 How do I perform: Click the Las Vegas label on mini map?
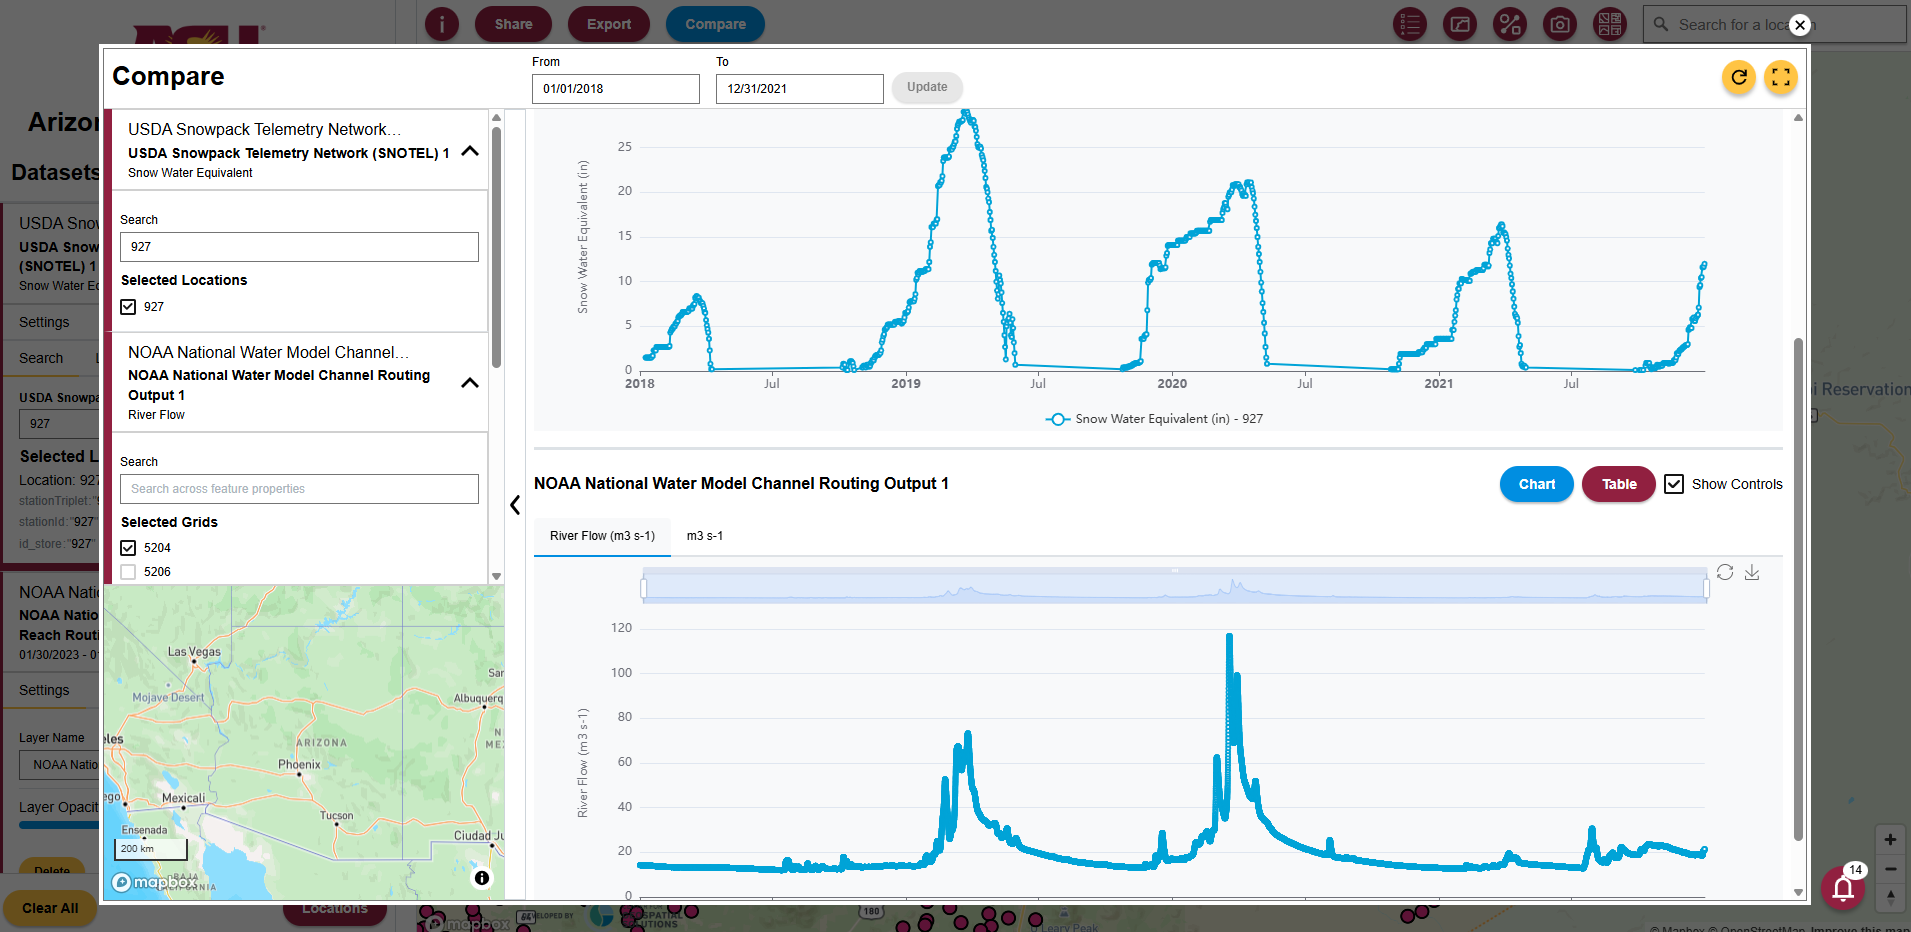click(194, 652)
